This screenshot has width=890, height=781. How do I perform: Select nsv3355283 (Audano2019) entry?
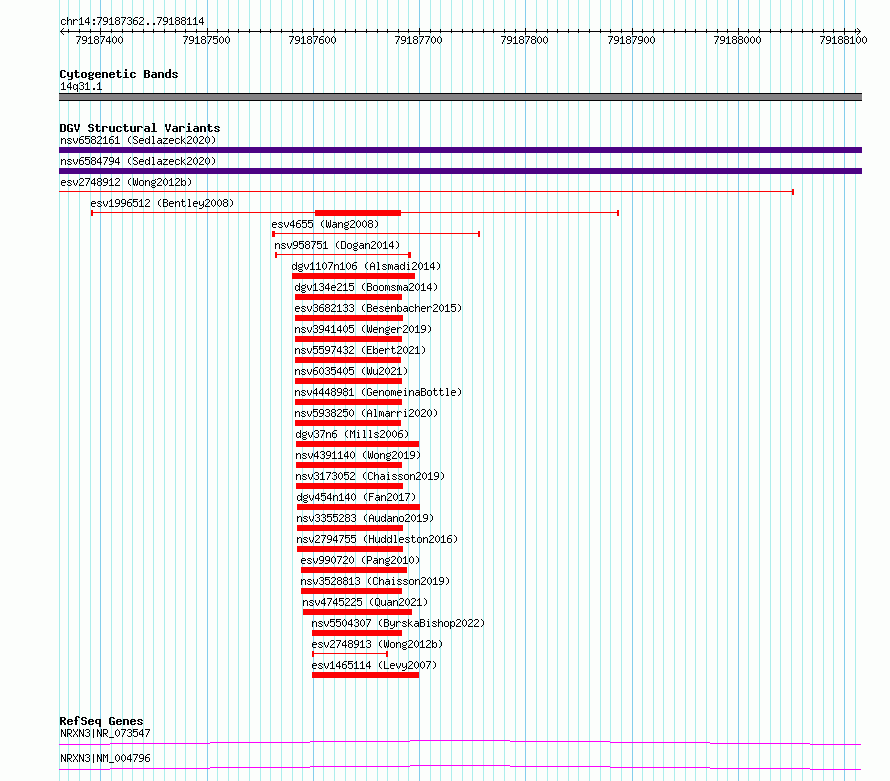(x=365, y=518)
